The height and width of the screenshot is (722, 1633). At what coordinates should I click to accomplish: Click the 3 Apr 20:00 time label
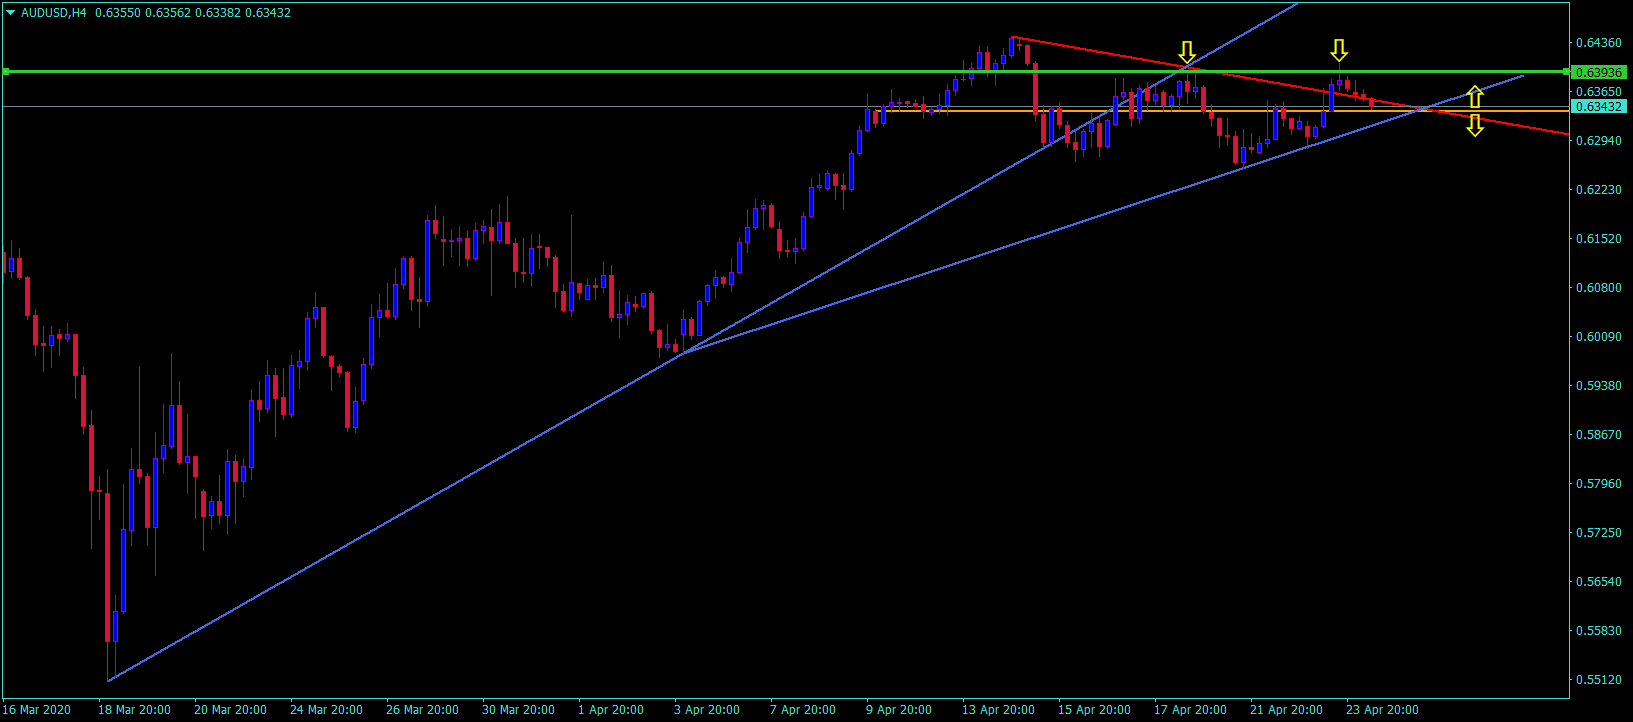tap(707, 710)
